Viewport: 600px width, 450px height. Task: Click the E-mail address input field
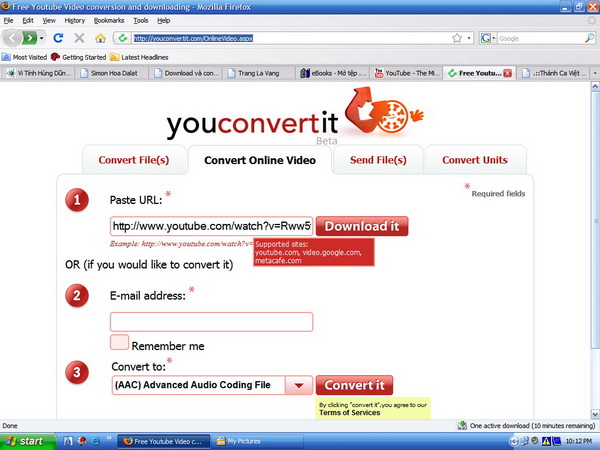[x=211, y=322]
